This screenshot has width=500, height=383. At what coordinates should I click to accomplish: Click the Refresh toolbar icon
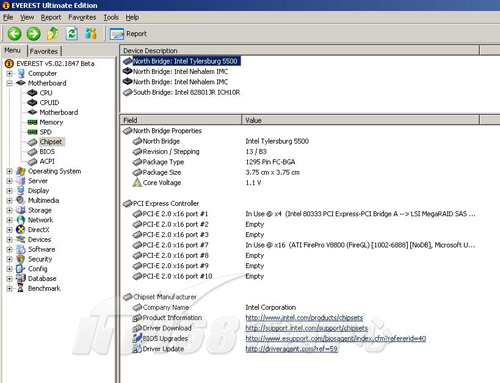click(x=72, y=34)
